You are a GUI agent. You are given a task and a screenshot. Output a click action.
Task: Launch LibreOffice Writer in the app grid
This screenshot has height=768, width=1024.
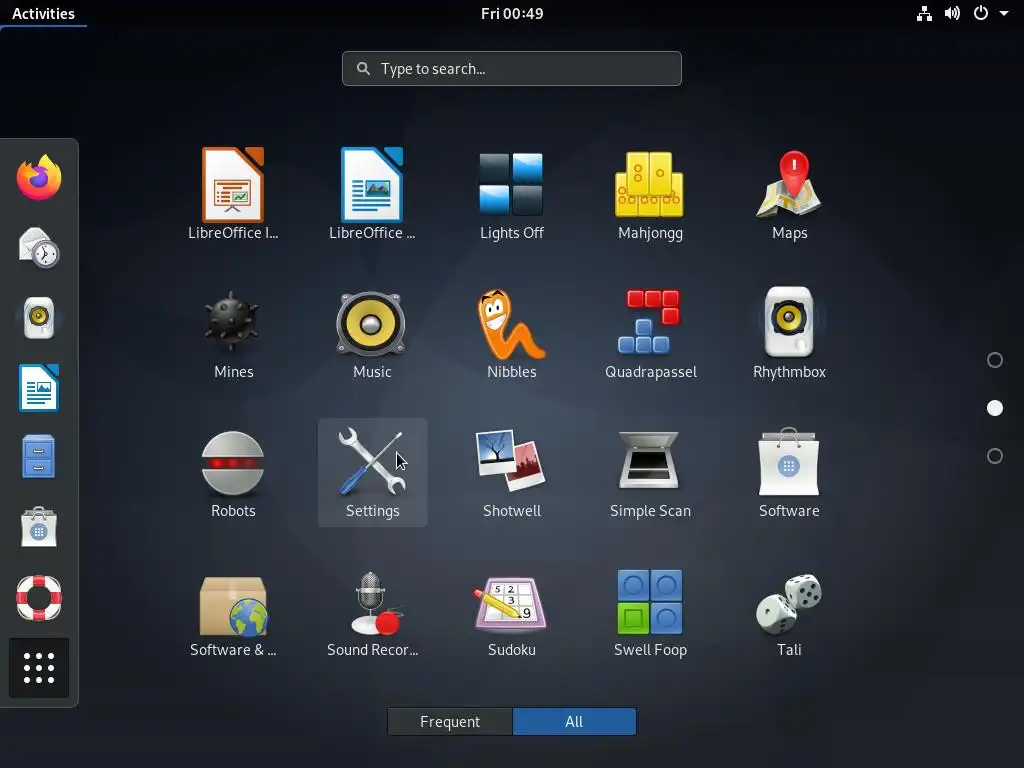click(x=372, y=194)
